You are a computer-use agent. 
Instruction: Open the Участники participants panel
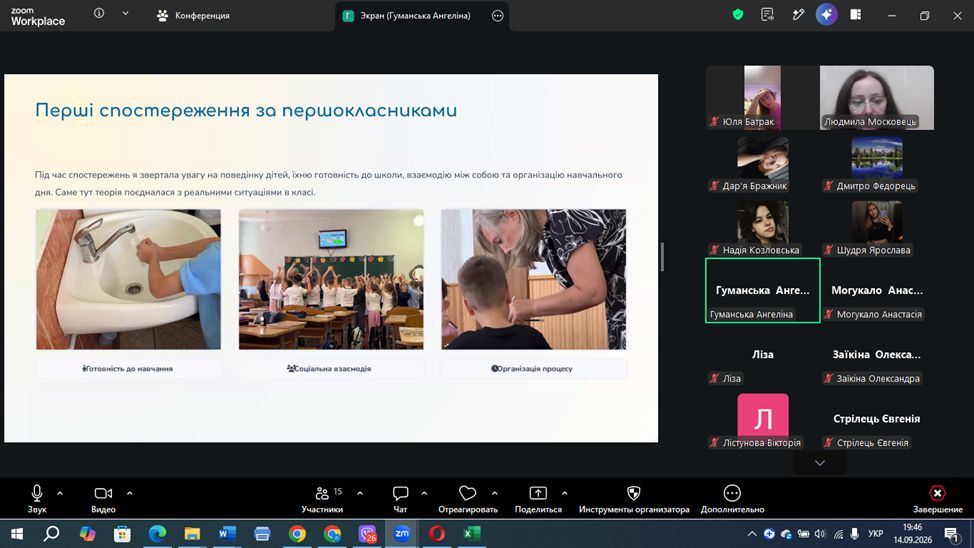(322, 500)
